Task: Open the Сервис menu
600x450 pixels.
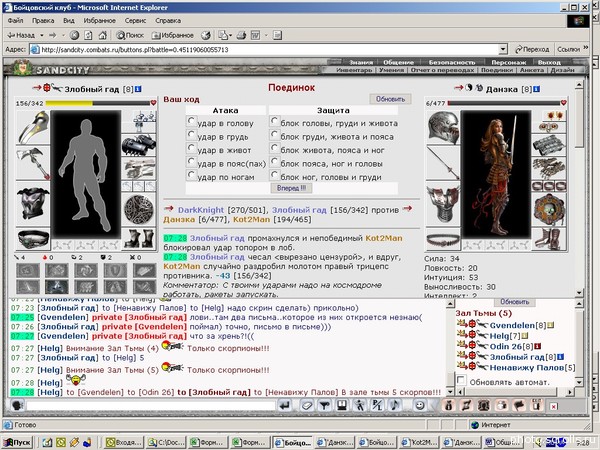Action: (x=135, y=21)
